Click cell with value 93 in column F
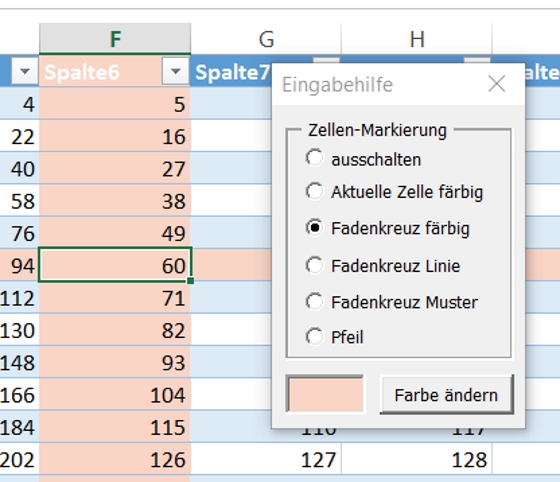The image size is (560, 482). tap(115, 362)
